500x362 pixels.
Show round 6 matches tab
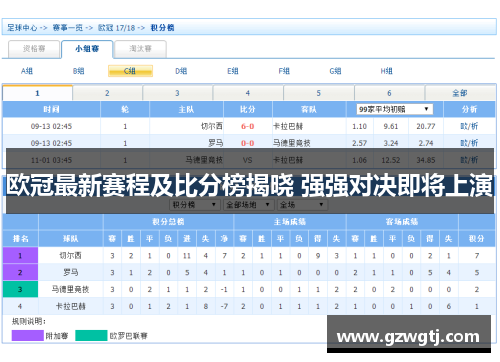pyautogui.click(x=389, y=93)
